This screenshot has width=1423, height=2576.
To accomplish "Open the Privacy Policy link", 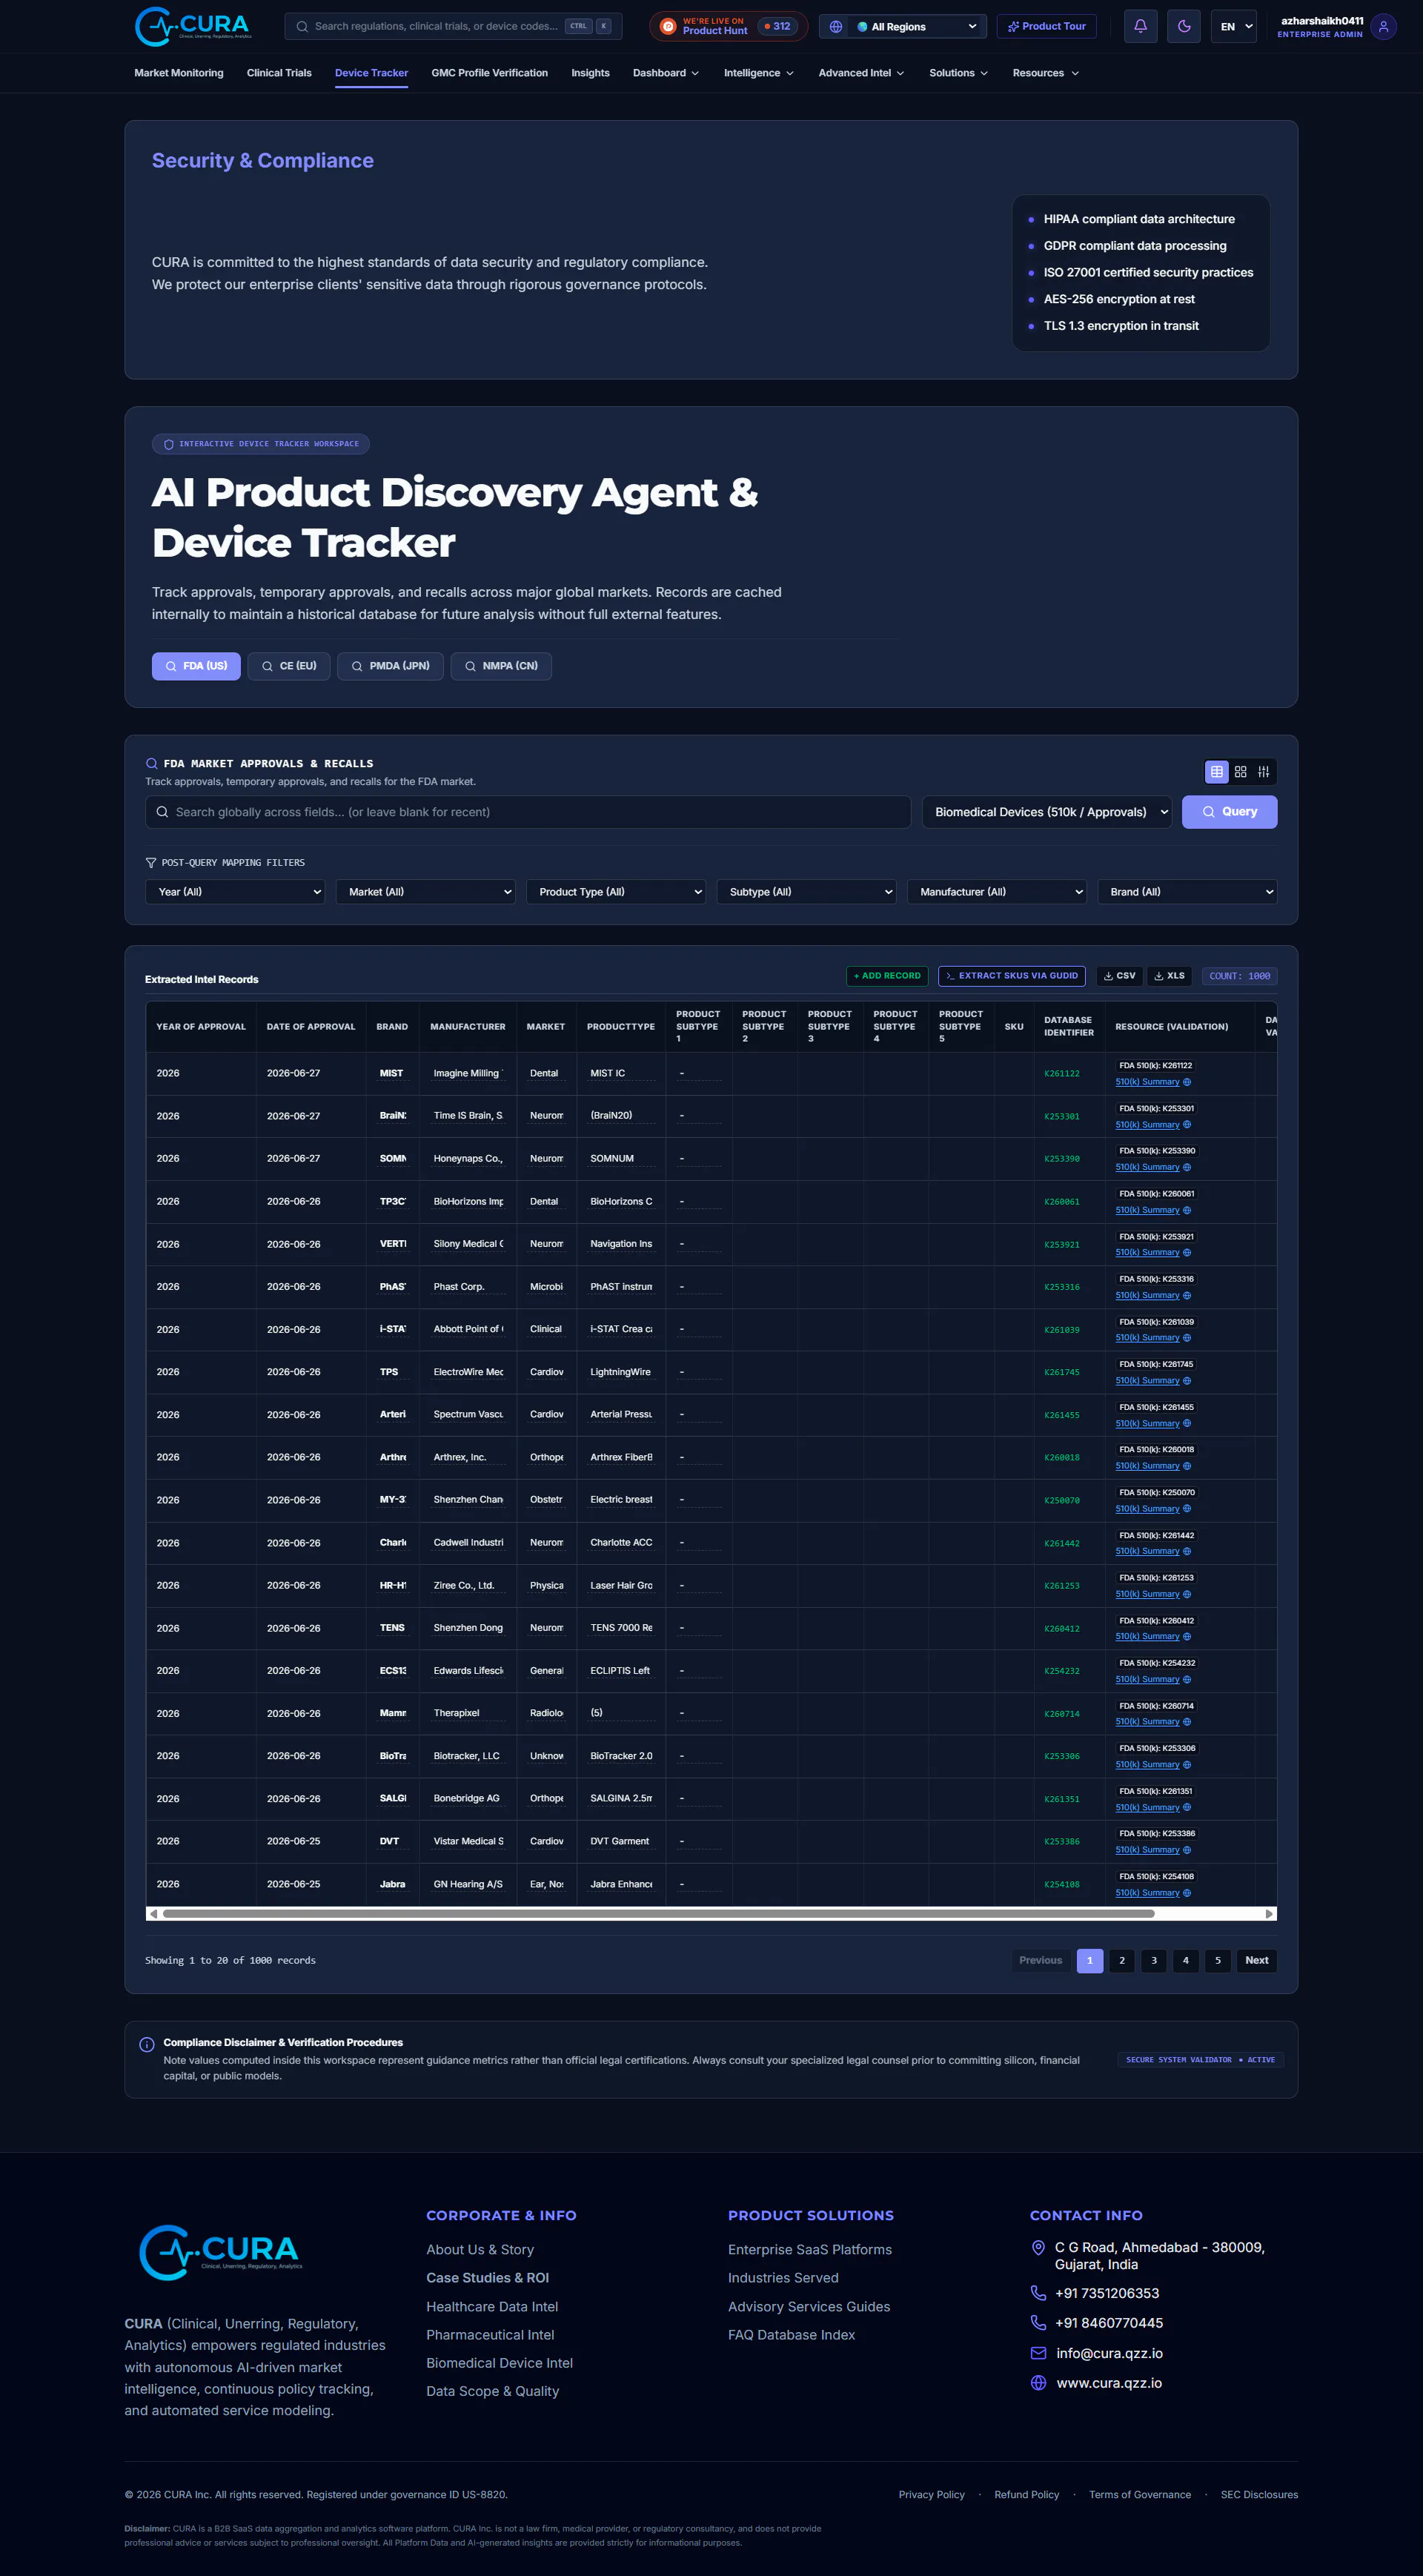I will (x=932, y=2494).
